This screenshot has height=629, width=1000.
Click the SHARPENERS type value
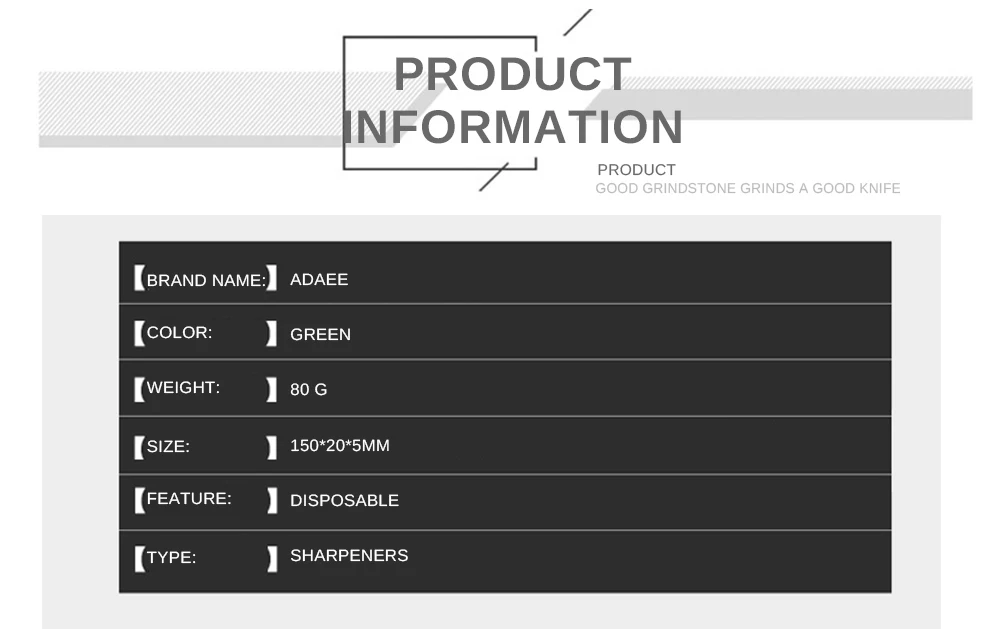pos(349,555)
